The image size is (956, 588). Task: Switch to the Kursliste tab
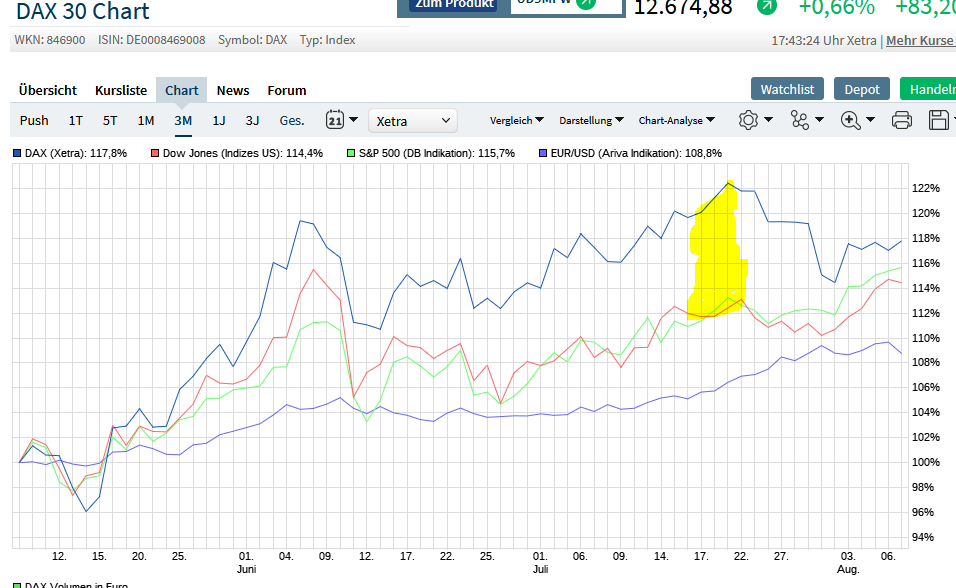[121, 90]
